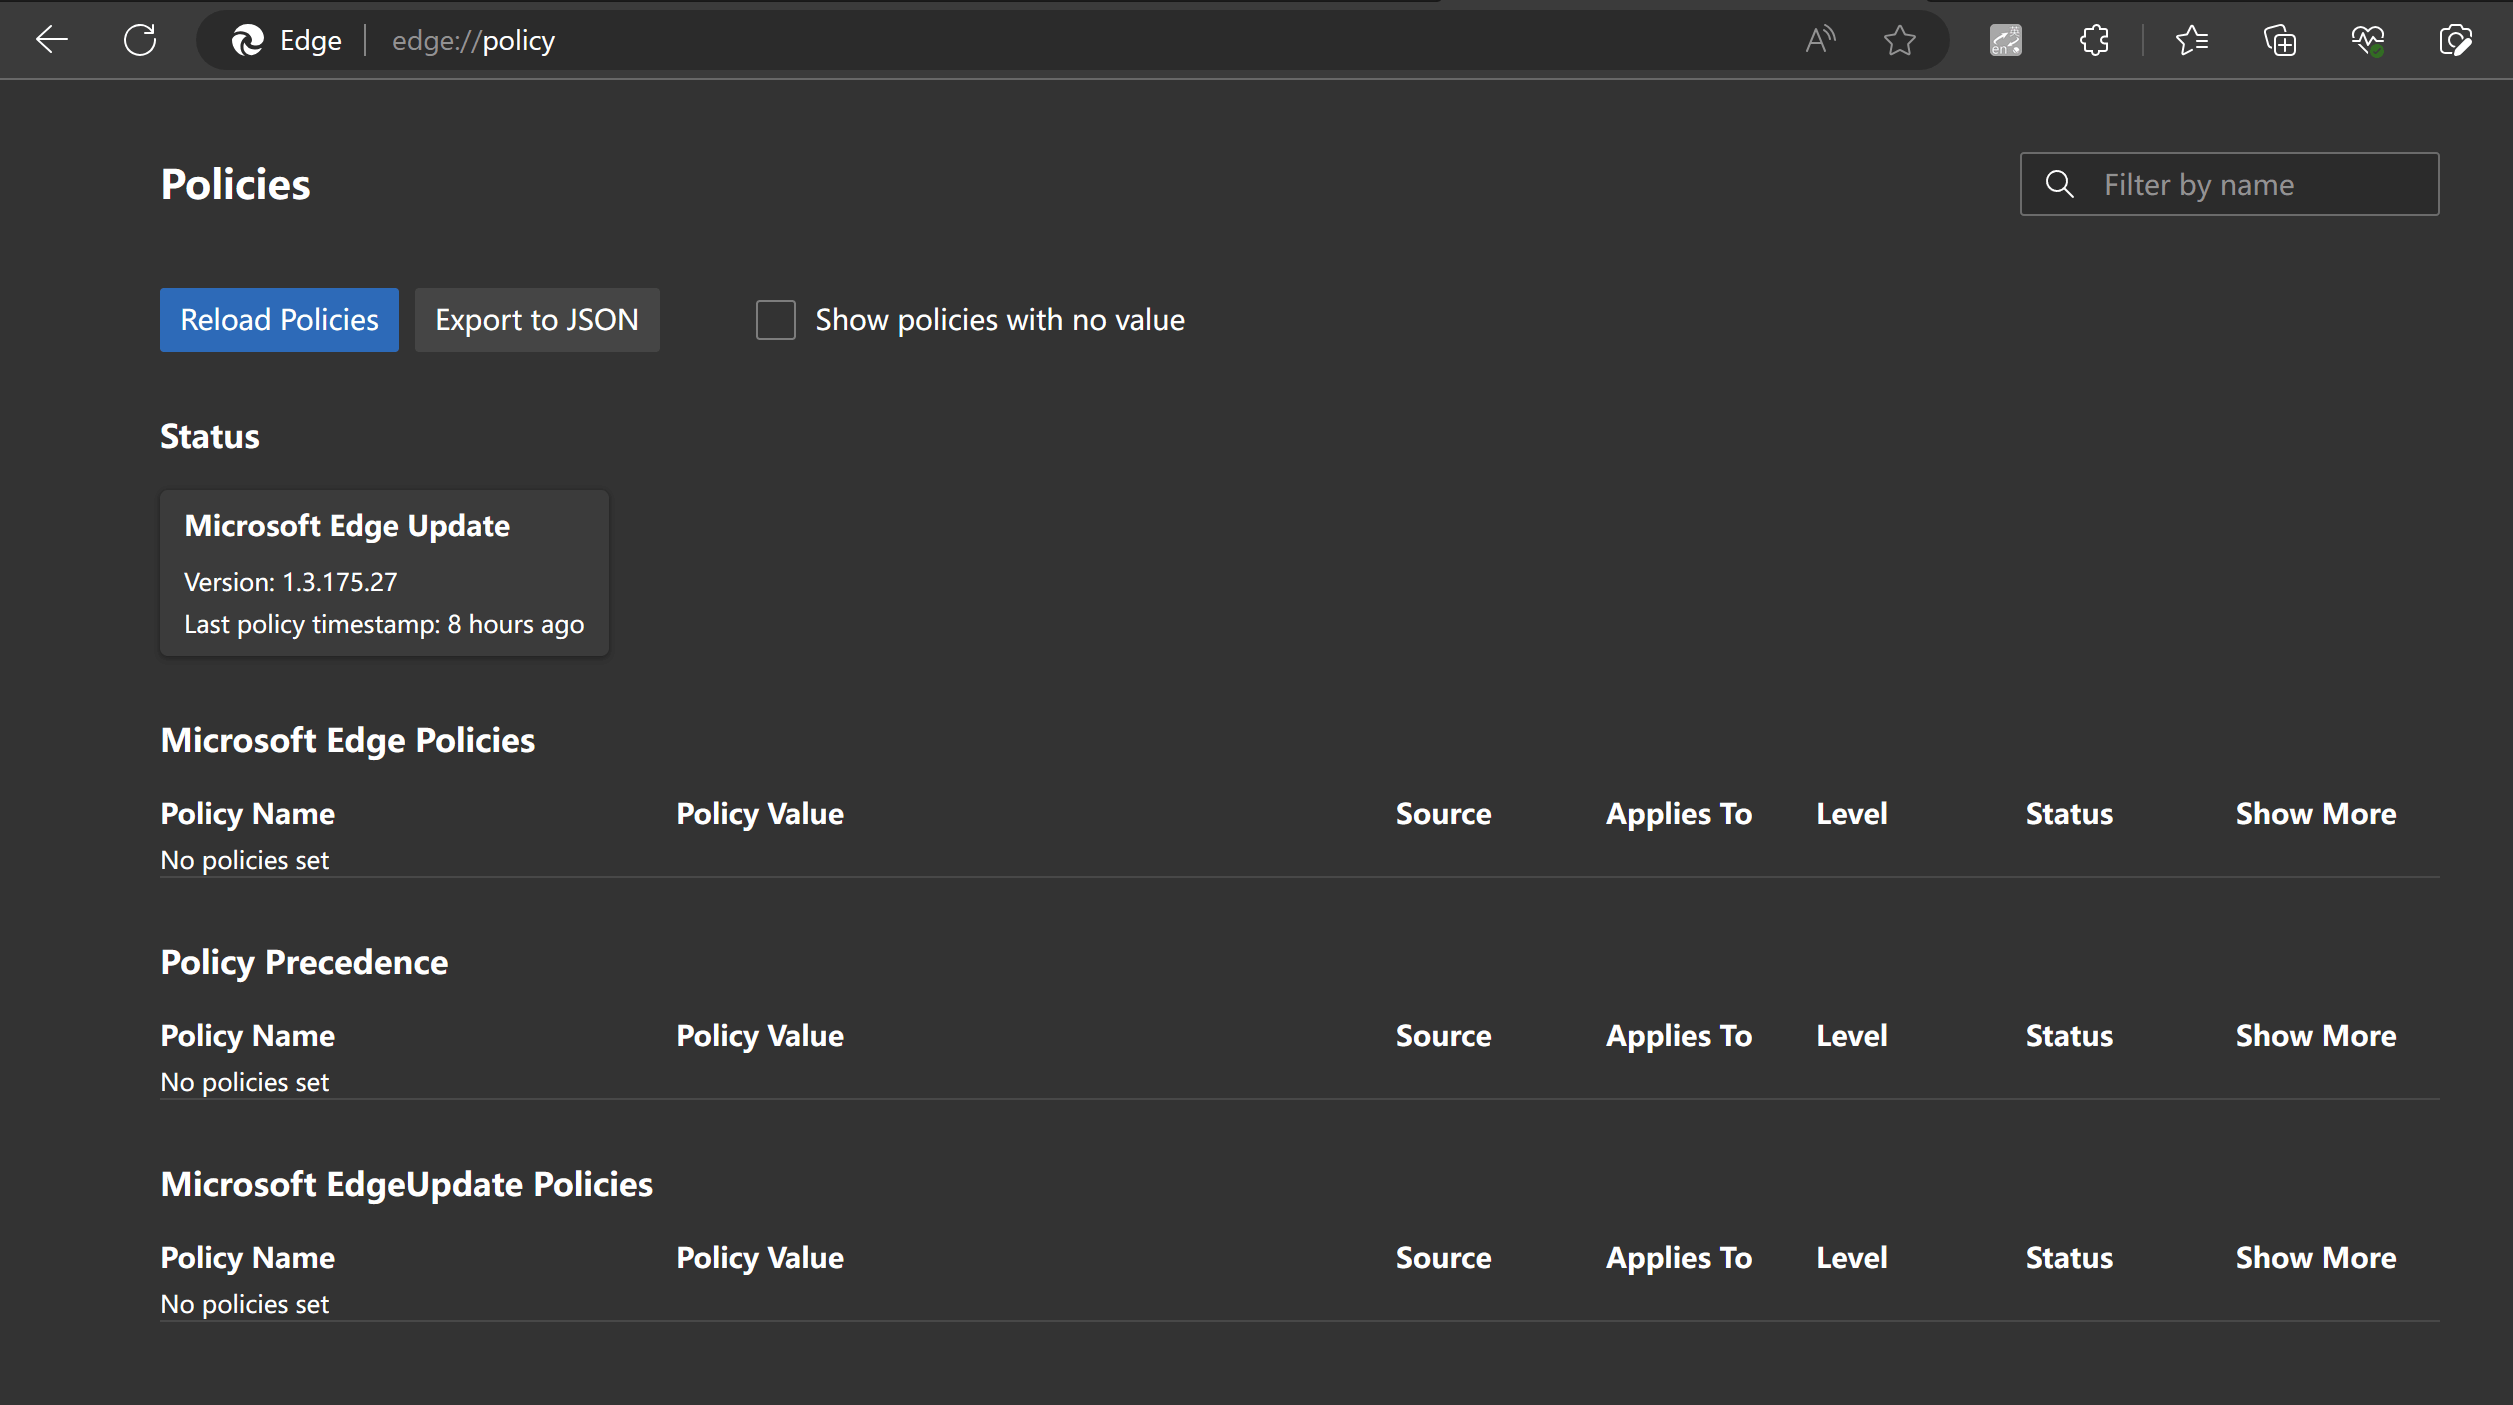Open the gray extension icon in toolbar
Viewport: 2513px width, 1405px height.
(x=2005, y=40)
